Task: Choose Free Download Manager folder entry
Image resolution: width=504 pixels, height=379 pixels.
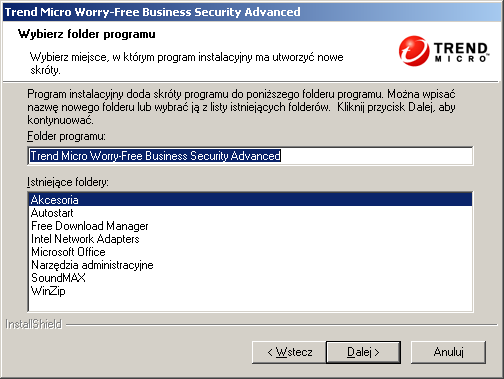Action: pyautogui.click(x=250, y=226)
